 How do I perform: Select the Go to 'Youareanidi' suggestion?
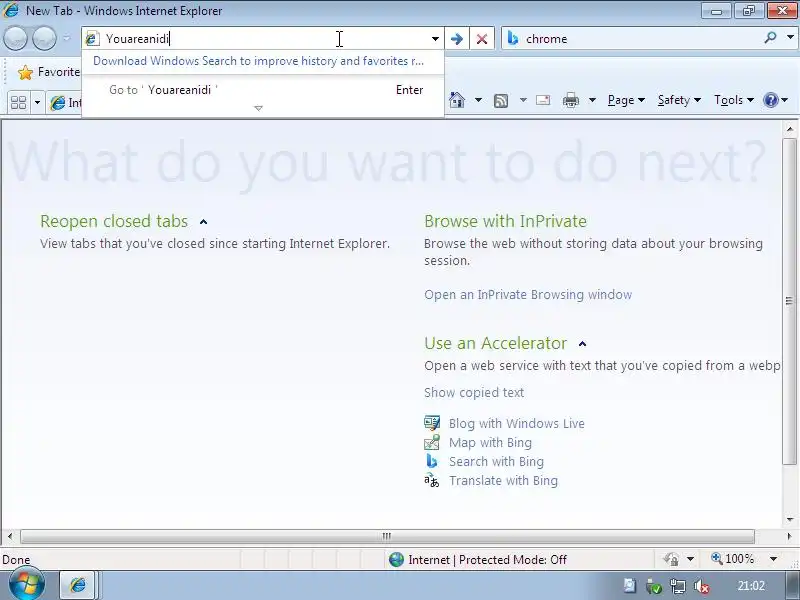click(x=263, y=90)
